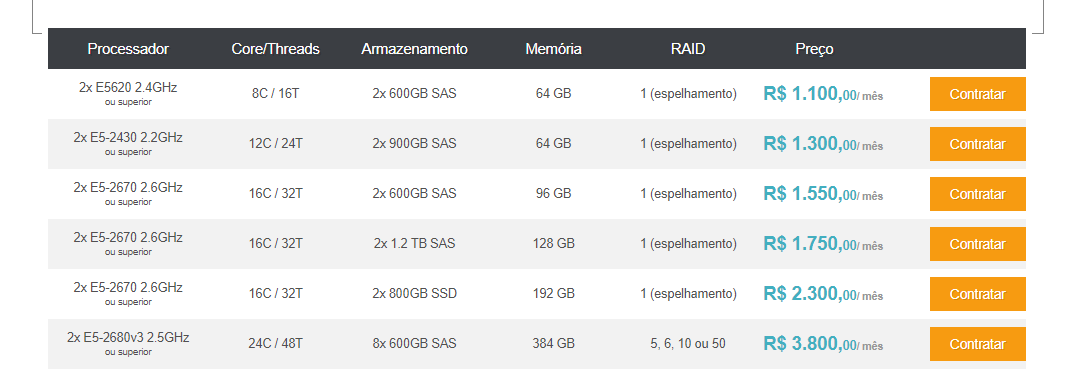Click Contratar for the R$ 3.800,00 plan
The image size is (1066, 392).
tap(977, 344)
